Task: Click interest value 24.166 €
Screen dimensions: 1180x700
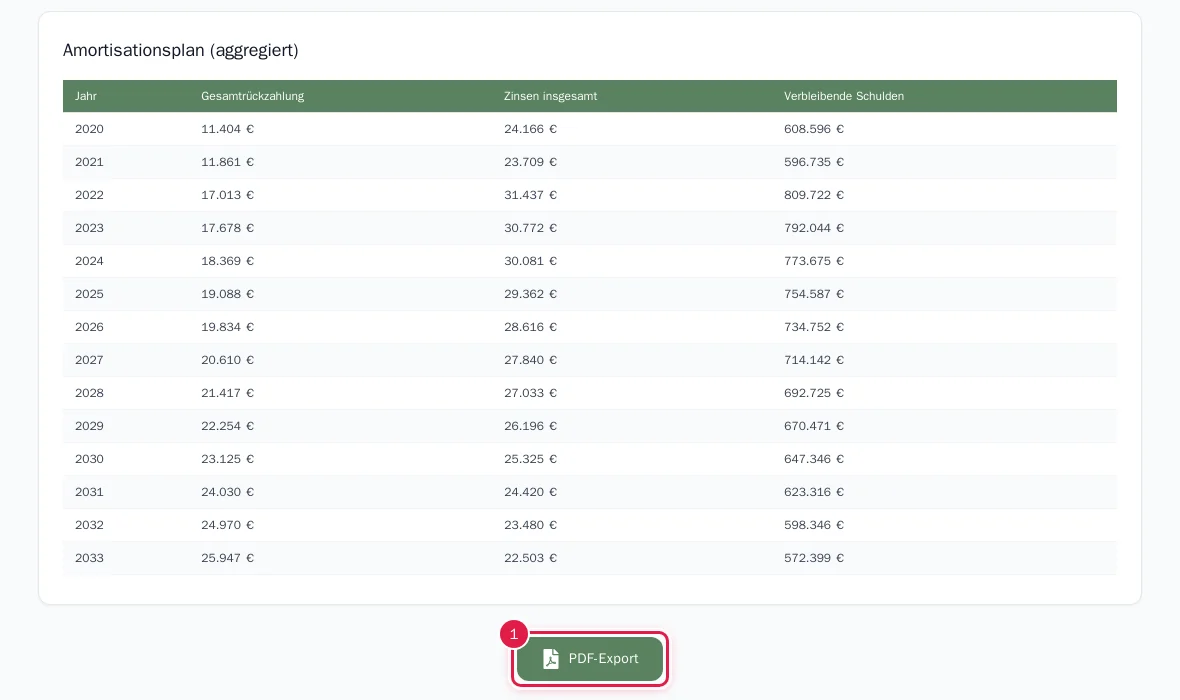Action: (x=531, y=129)
